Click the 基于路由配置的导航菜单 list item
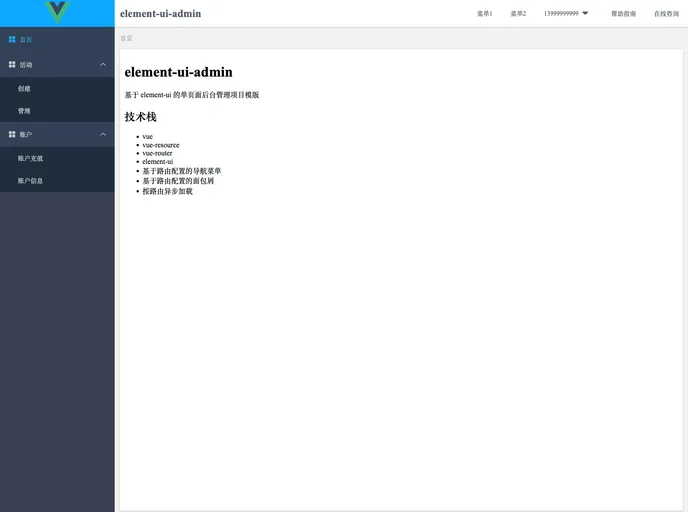 tap(182, 171)
